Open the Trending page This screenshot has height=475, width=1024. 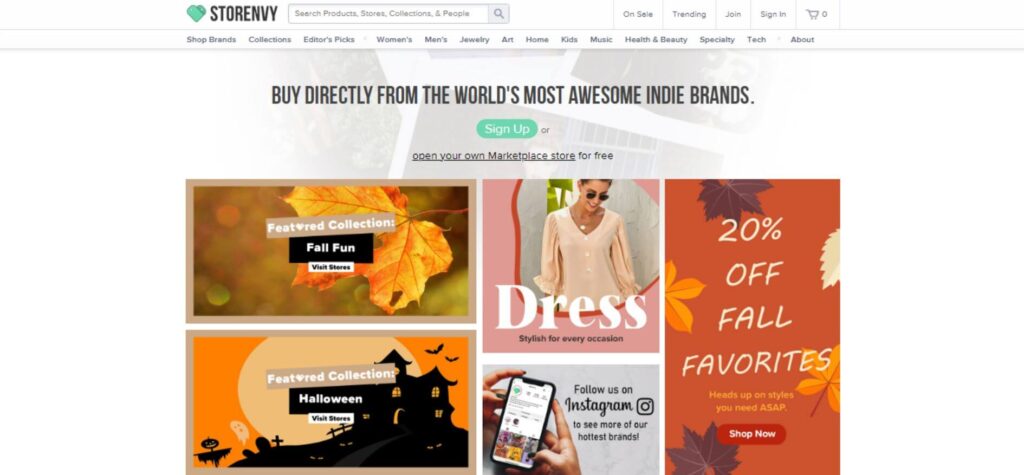click(x=689, y=14)
